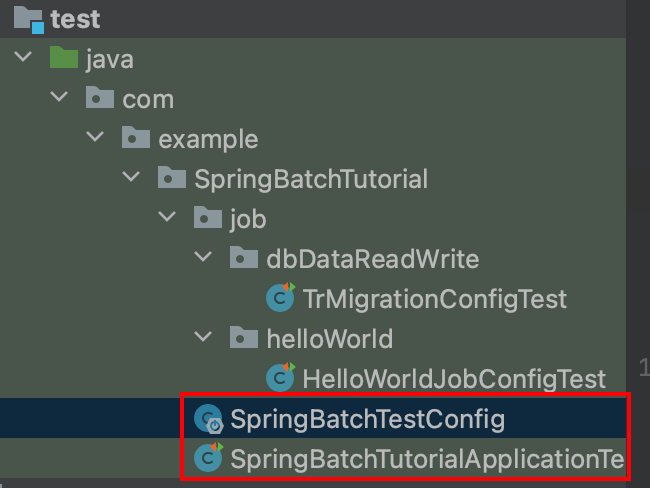Click the example package folder icon
The image size is (650, 488).
click(x=136, y=137)
